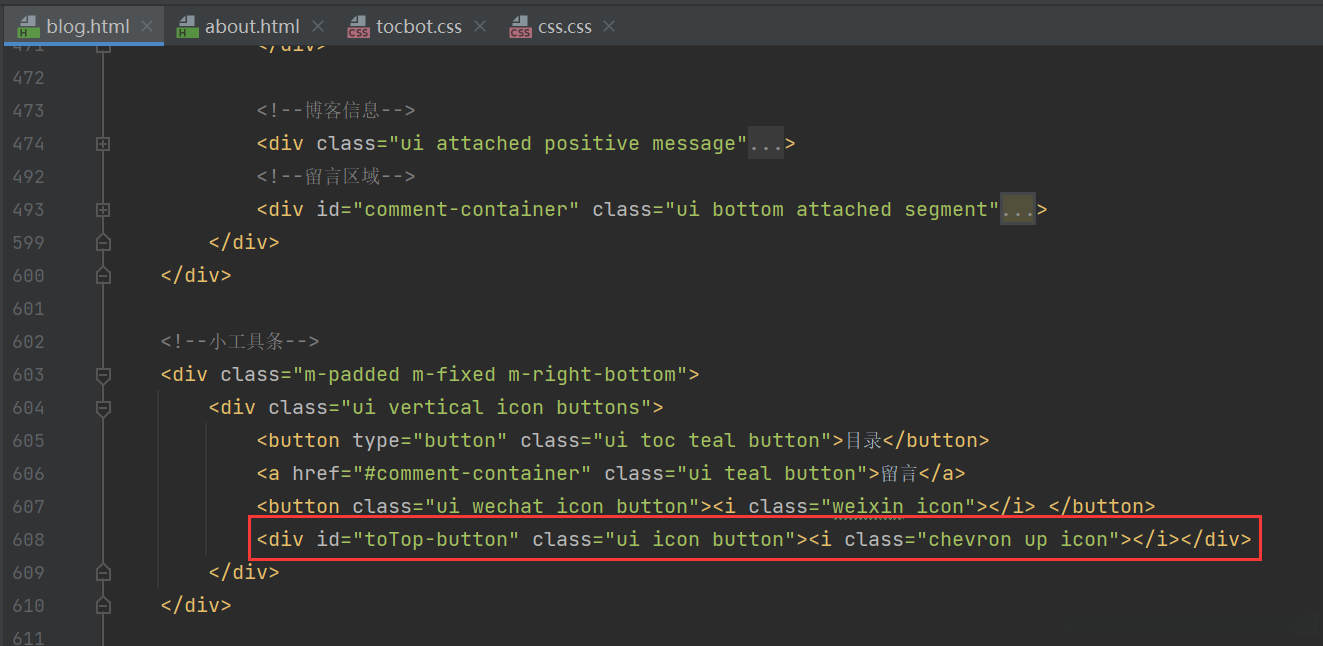The width and height of the screenshot is (1323, 646).
Task: Click the 留言 link text in code
Action: (899, 474)
